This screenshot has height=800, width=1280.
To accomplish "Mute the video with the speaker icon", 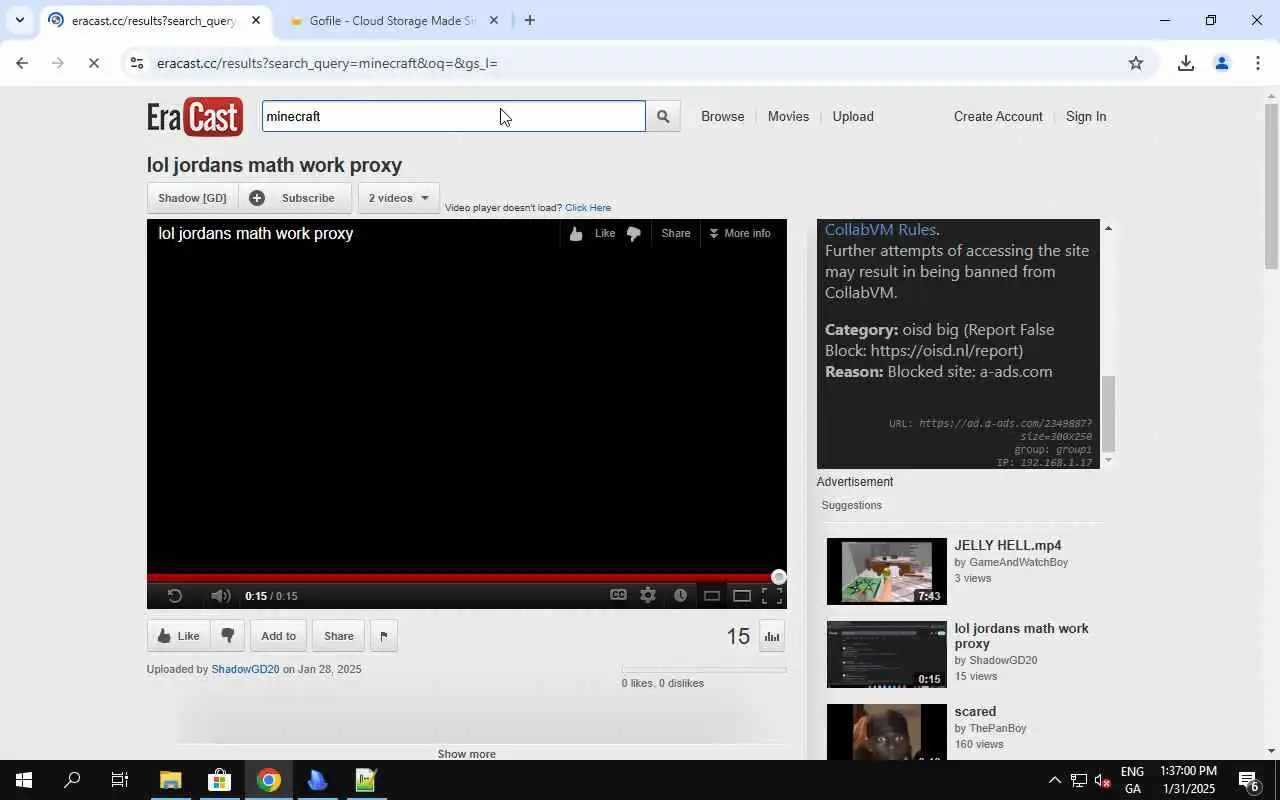I will [220, 596].
